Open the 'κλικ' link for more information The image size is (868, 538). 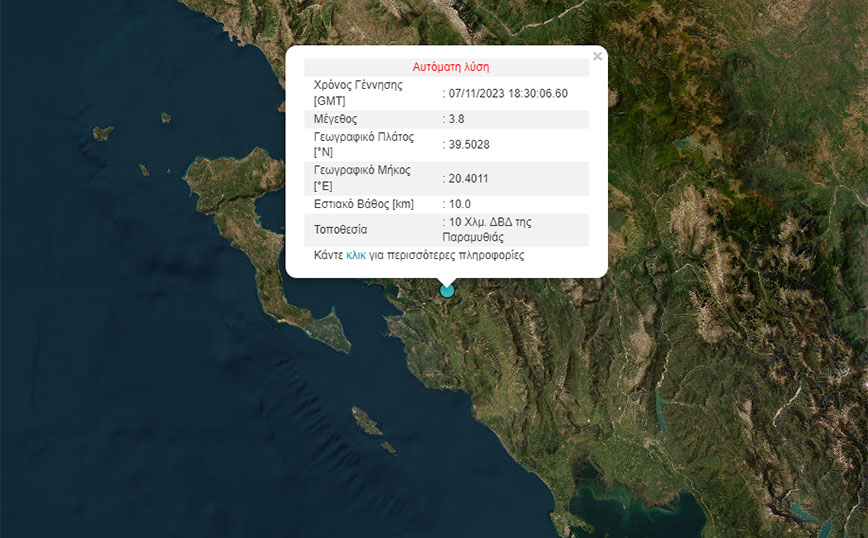[x=356, y=256]
